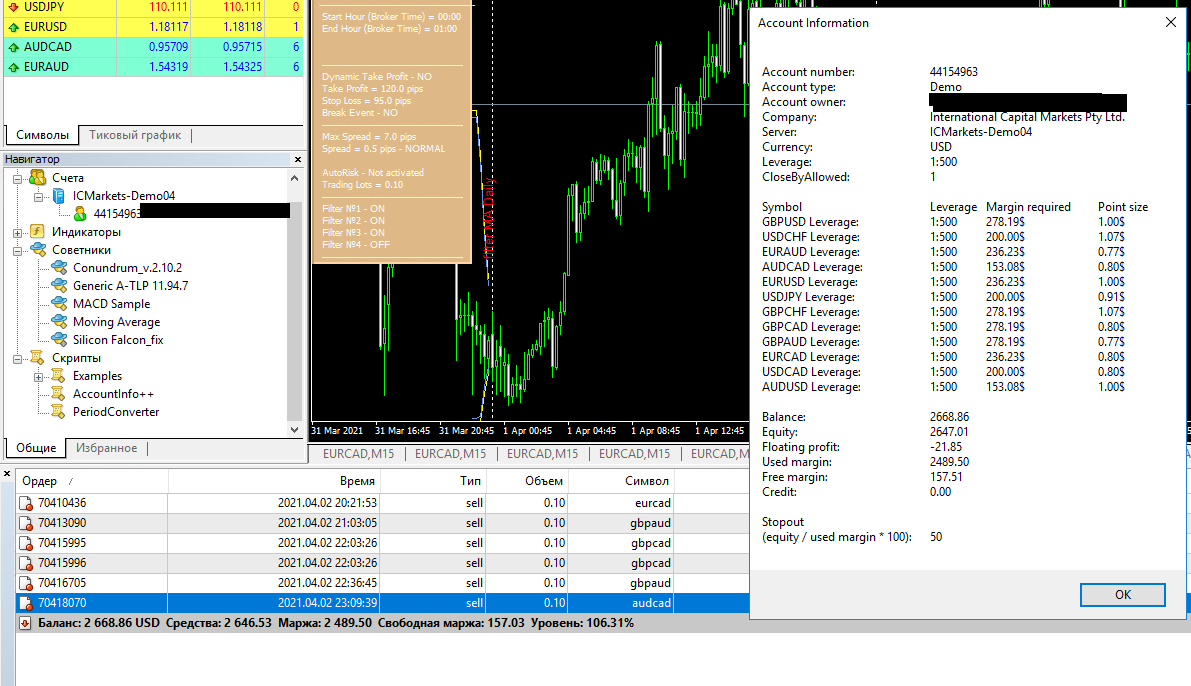Click the navigator scrollbar down arrow
The height and width of the screenshot is (686, 1191).
[295, 430]
